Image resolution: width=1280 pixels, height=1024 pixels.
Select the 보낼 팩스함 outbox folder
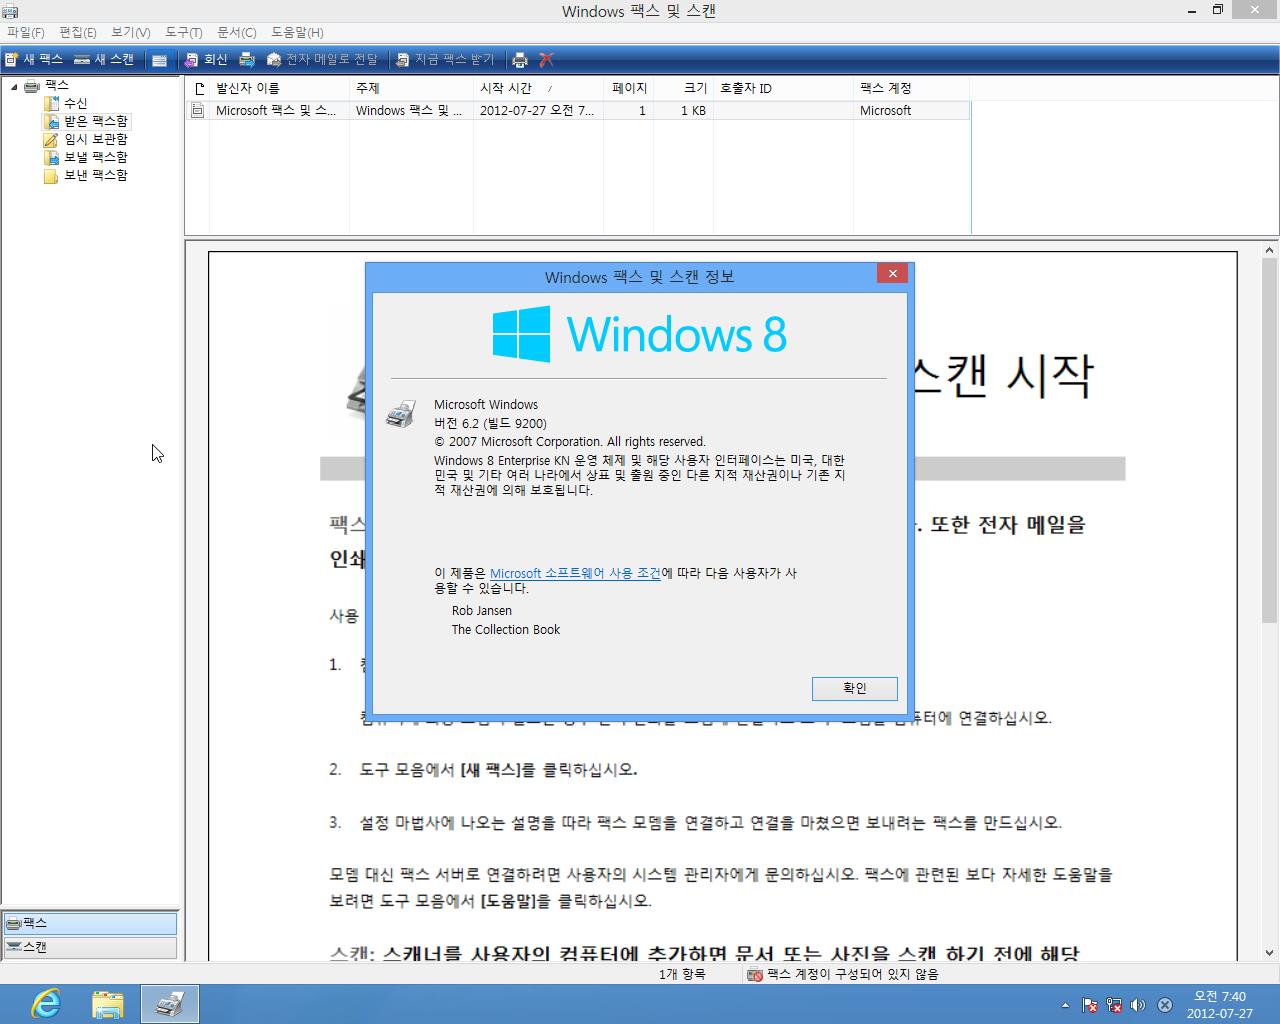click(x=96, y=157)
